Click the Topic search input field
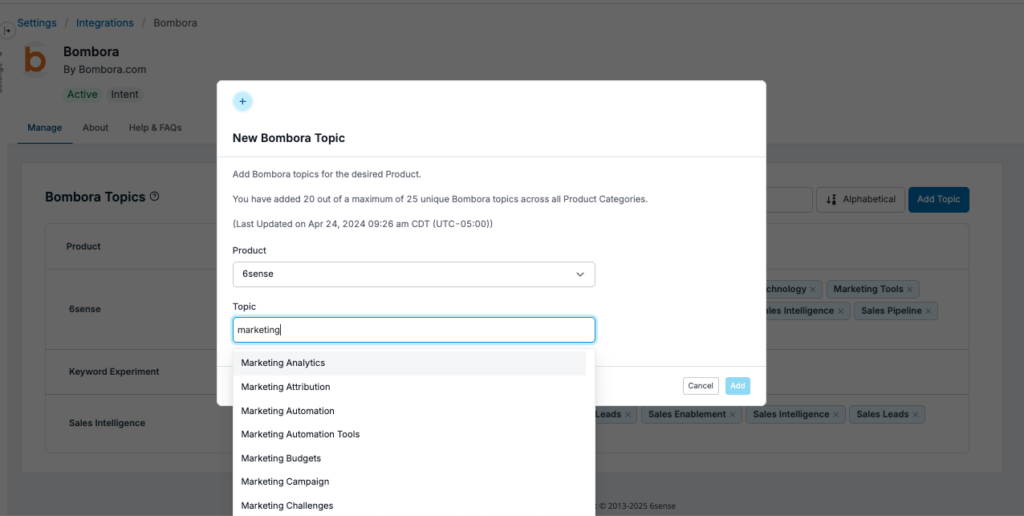 click(x=413, y=330)
